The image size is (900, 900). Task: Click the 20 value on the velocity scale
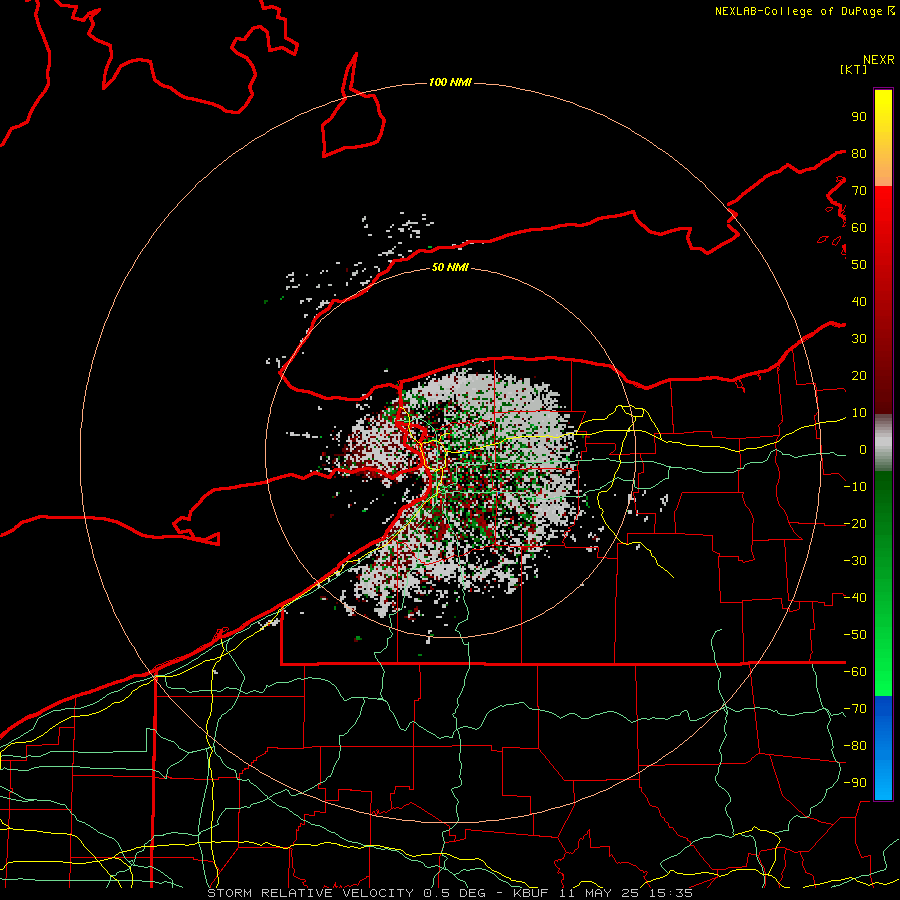(859, 375)
